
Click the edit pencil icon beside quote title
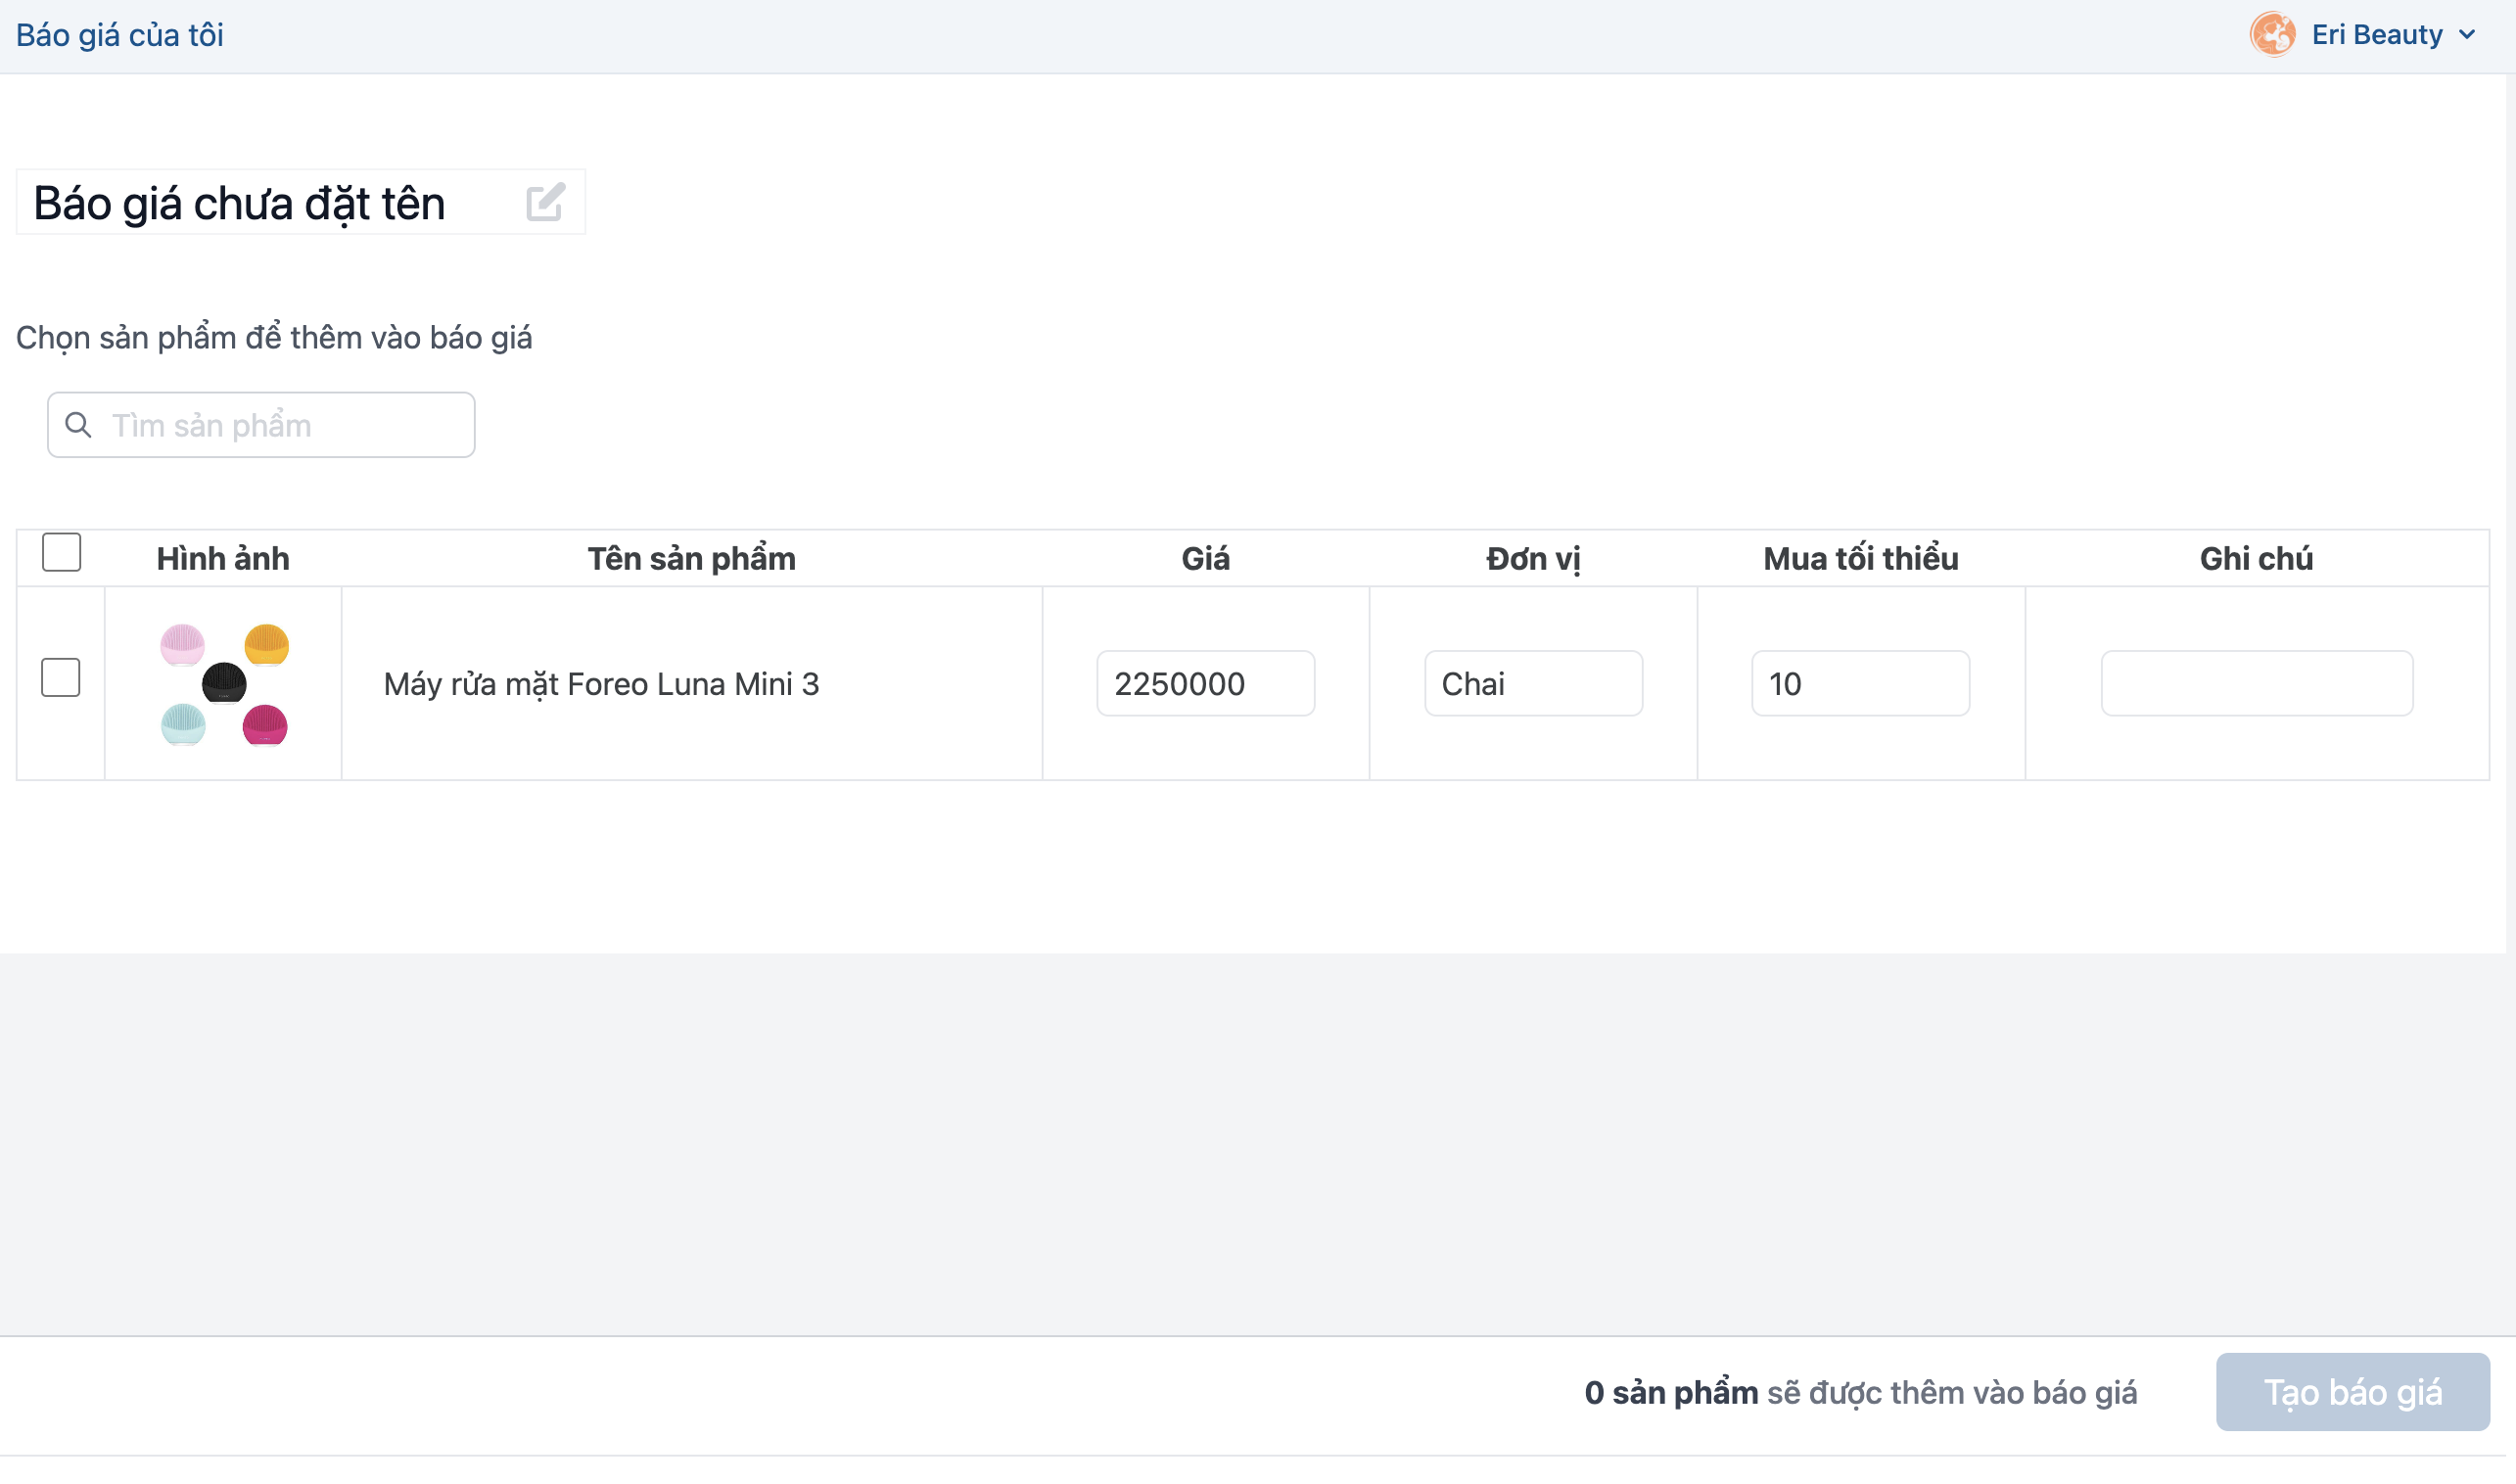(x=545, y=202)
